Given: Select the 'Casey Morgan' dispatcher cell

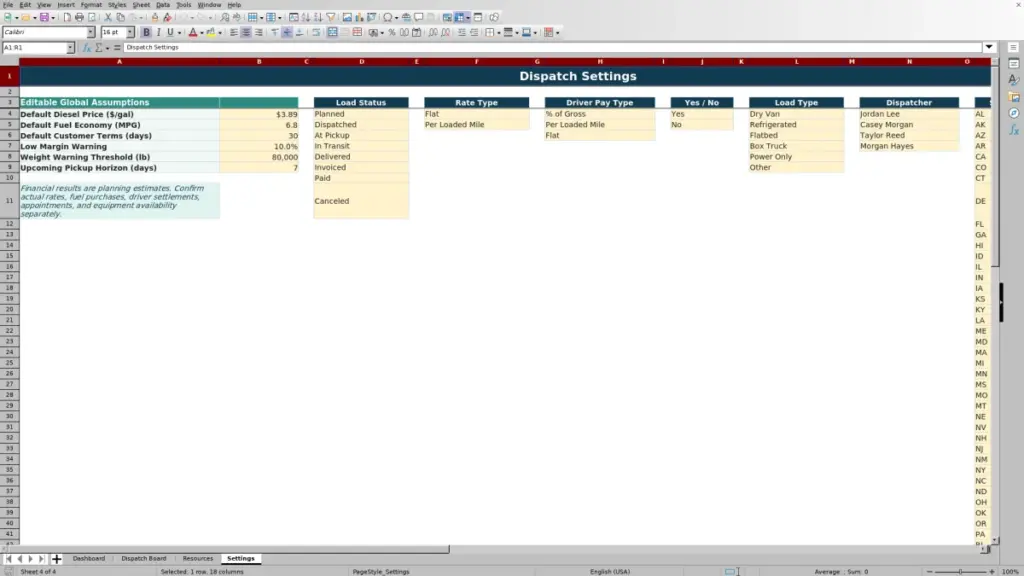Looking at the screenshot, I should (909, 124).
